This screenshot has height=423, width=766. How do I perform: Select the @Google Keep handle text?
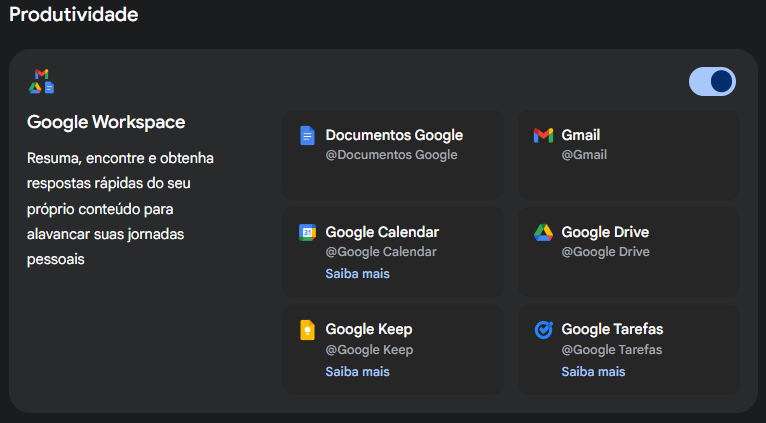[x=369, y=350]
